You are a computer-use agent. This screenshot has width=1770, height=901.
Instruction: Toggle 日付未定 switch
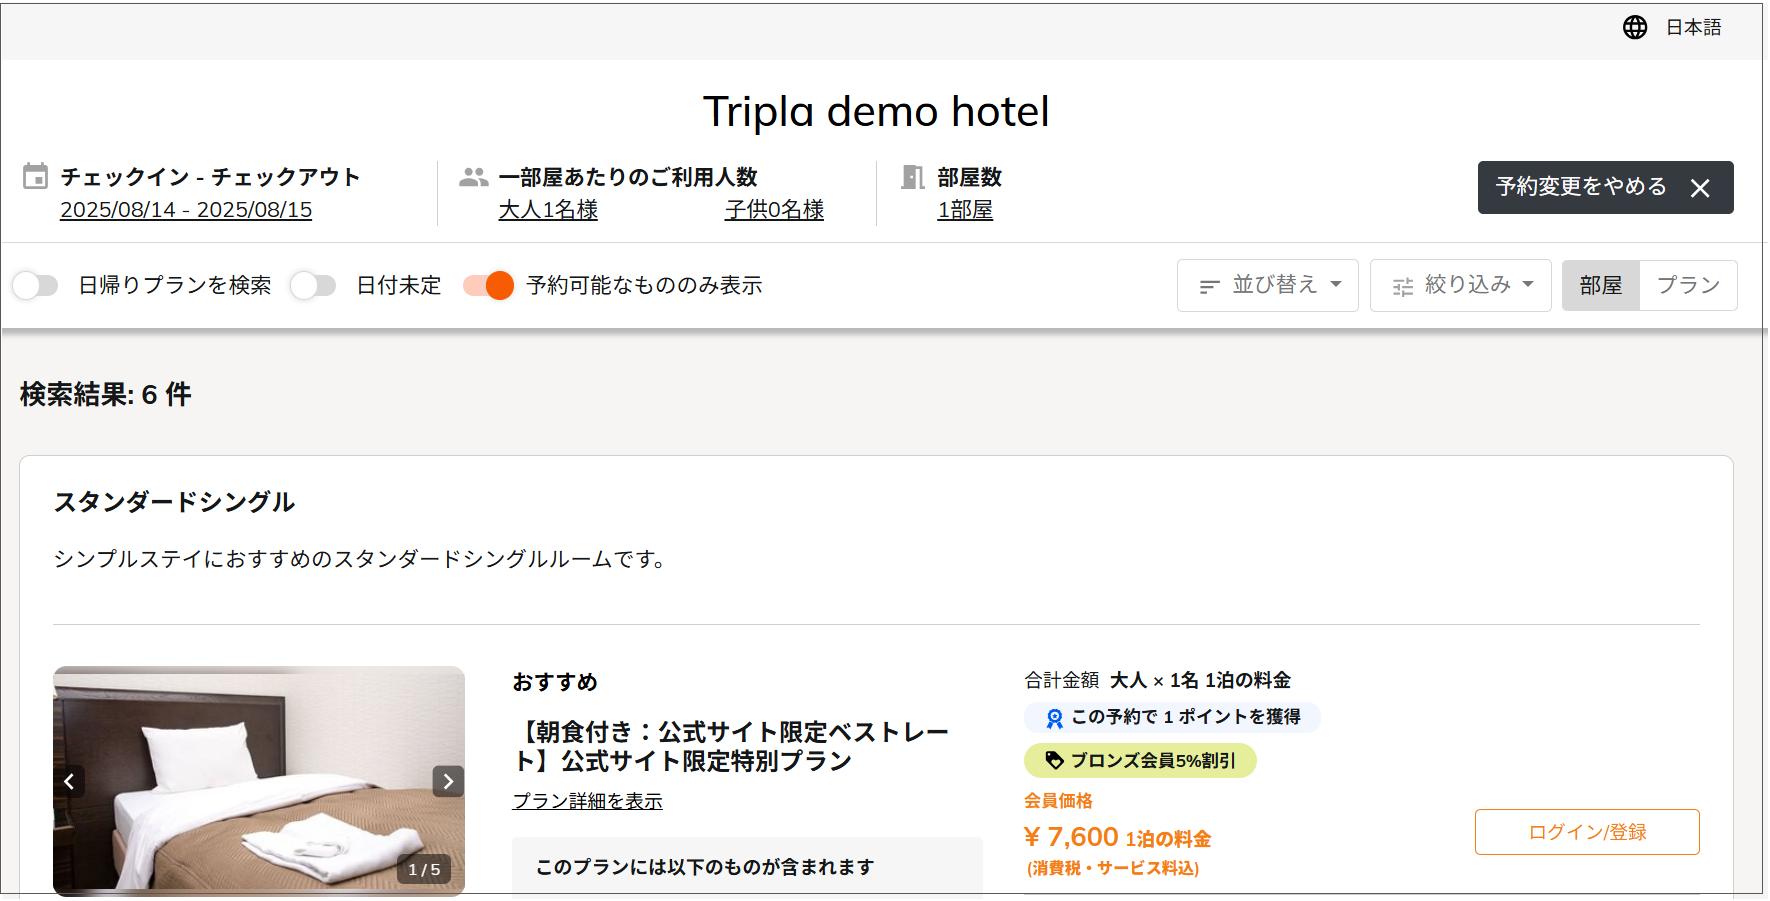coord(313,285)
